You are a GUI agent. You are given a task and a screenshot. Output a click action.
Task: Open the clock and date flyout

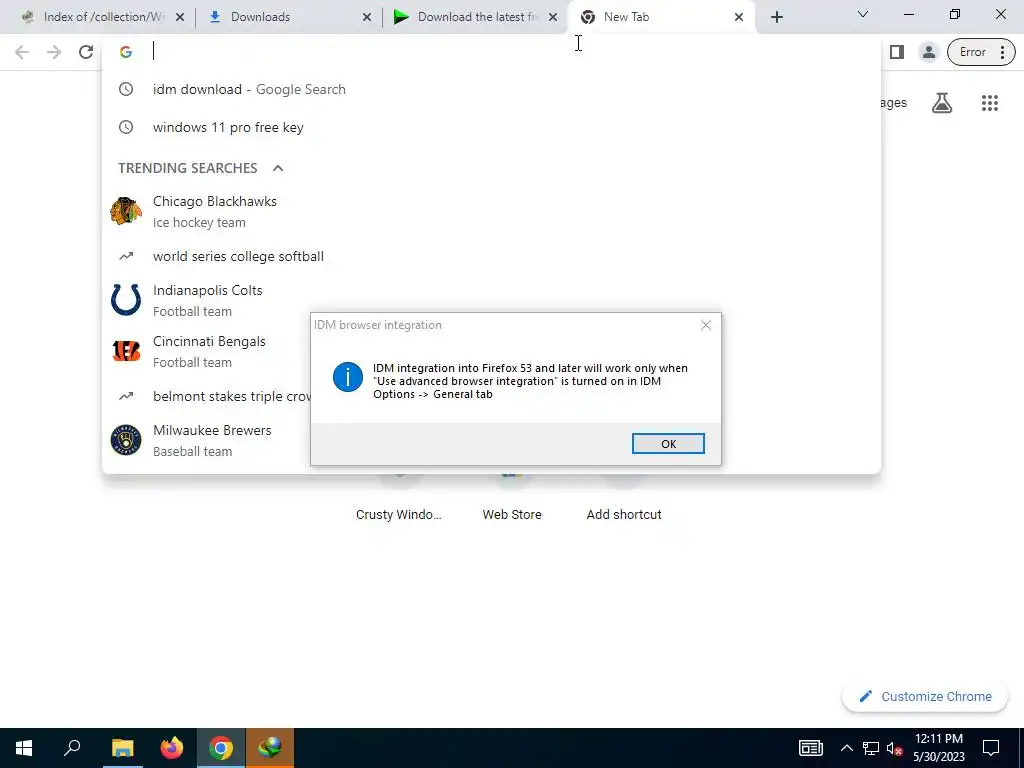pyautogui.click(x=938, y=748)
